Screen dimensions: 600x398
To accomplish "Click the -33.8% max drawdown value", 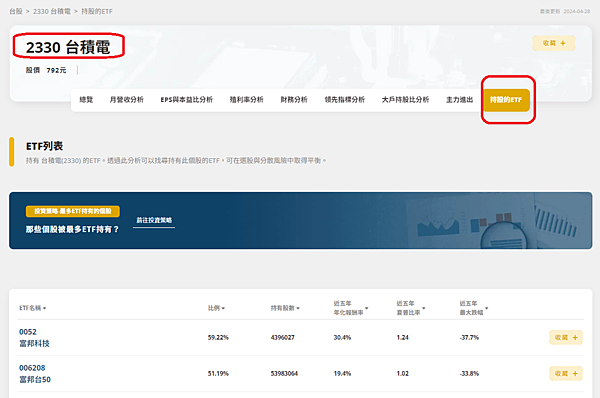I will point(469,374).
